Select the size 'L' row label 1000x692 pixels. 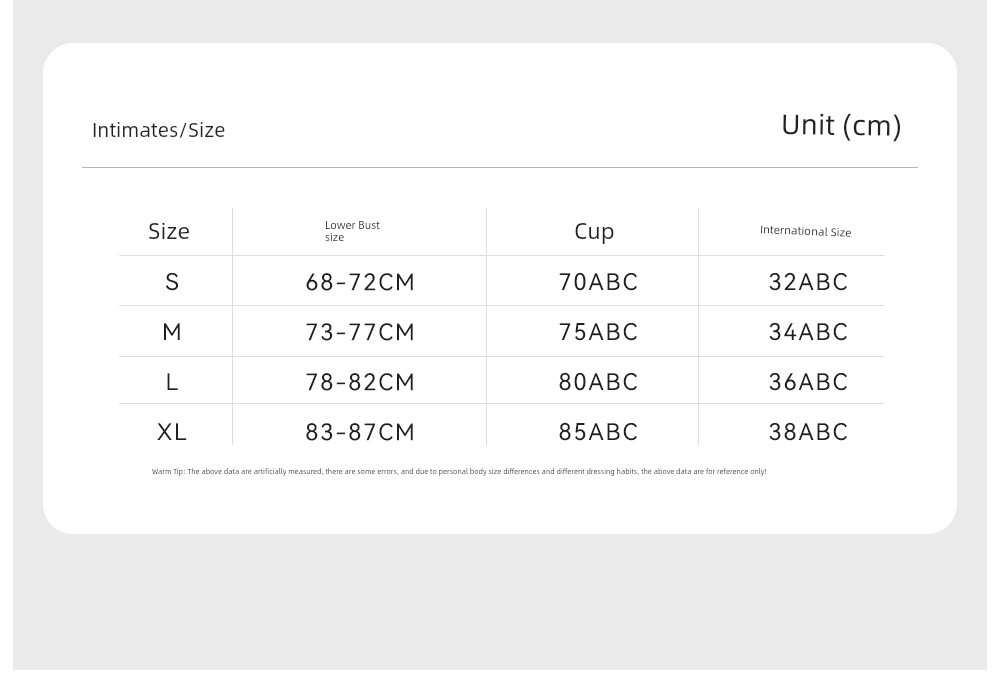coord(172,382)
